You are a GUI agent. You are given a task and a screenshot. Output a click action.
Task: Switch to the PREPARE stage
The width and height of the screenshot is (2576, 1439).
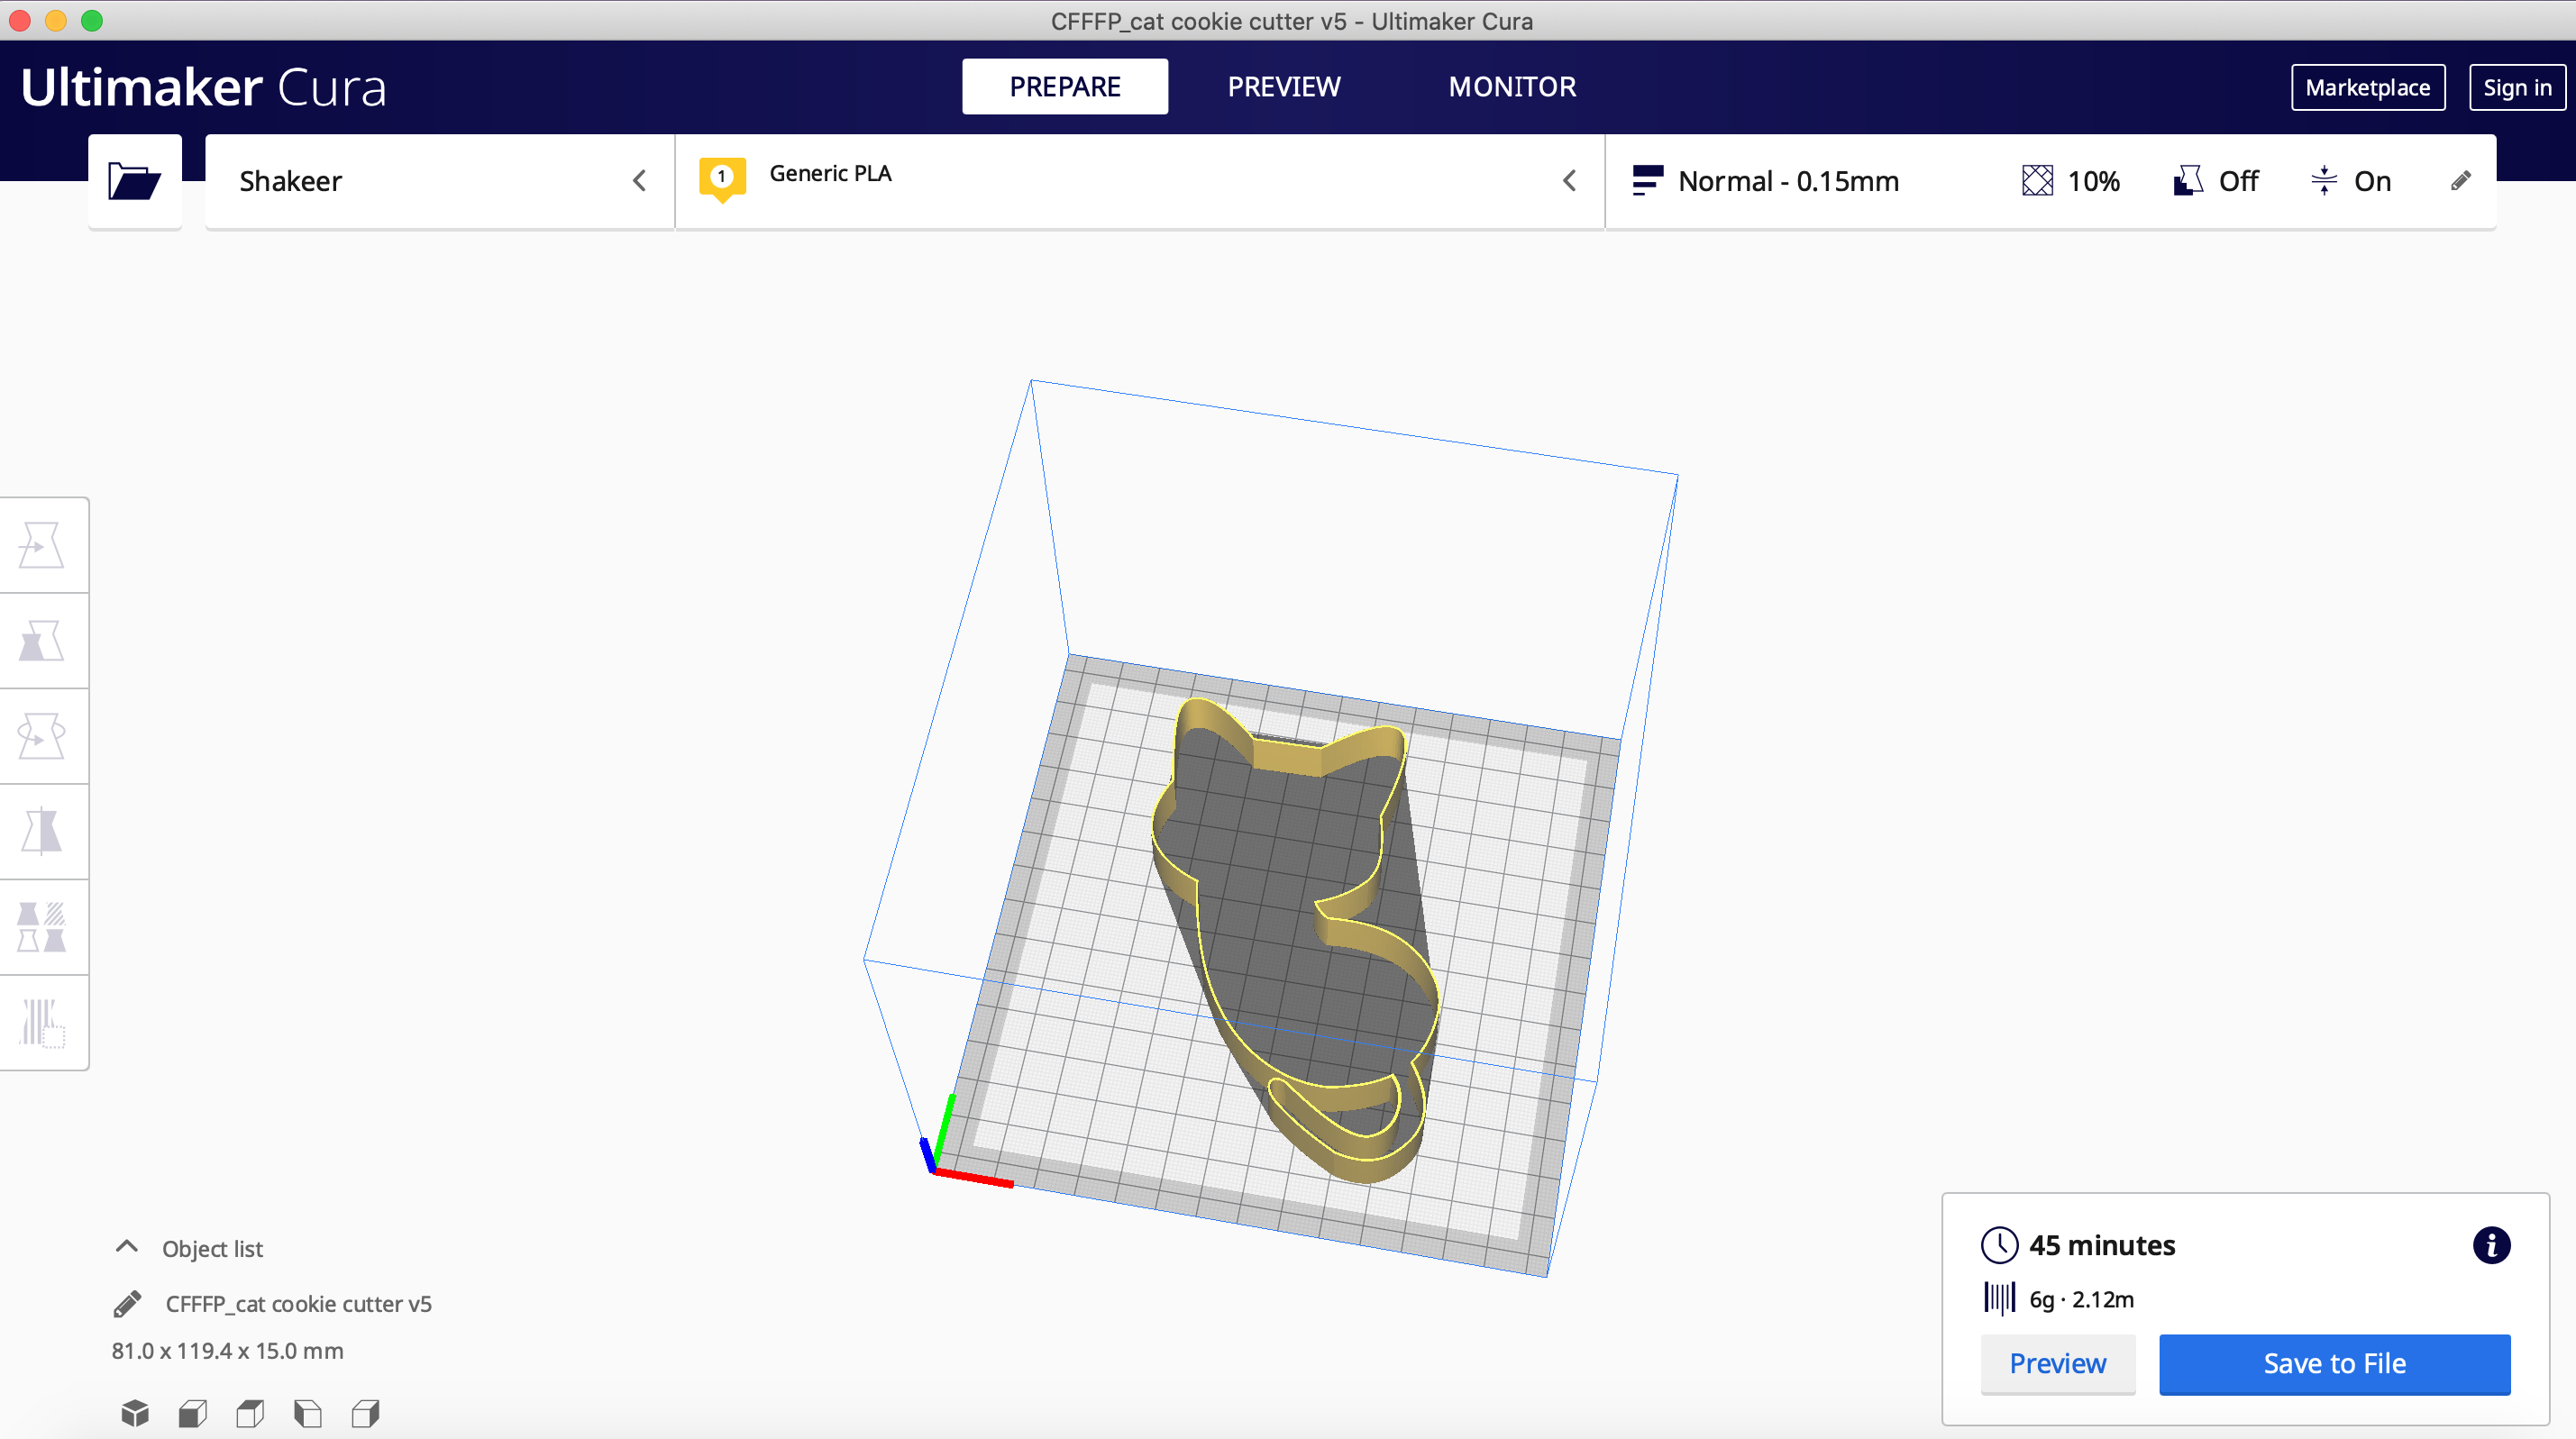pyautogui.click(x=1065, y=87)
